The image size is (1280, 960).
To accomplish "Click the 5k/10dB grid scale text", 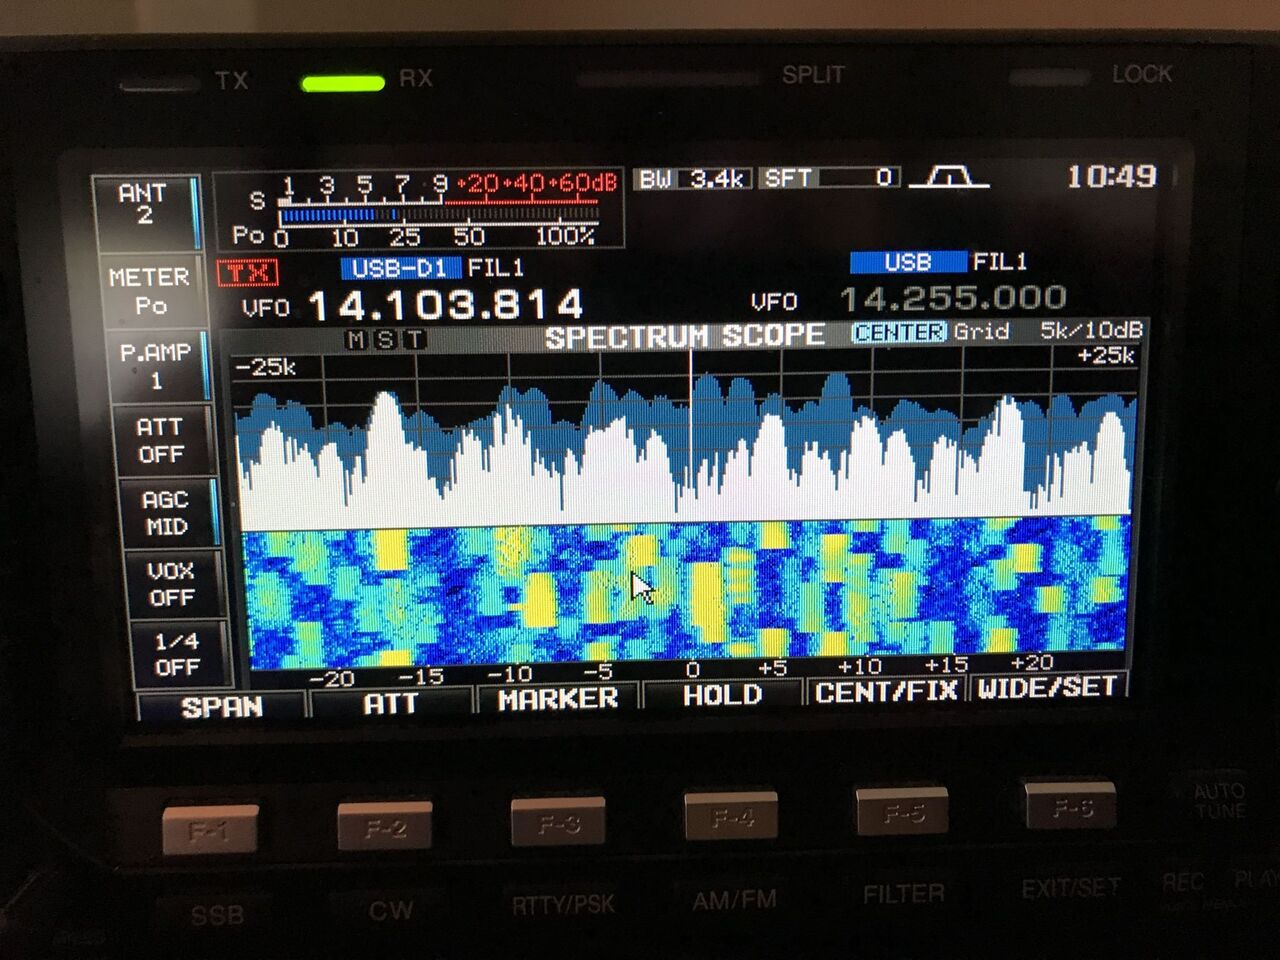I will click(x=1091, y=330).
